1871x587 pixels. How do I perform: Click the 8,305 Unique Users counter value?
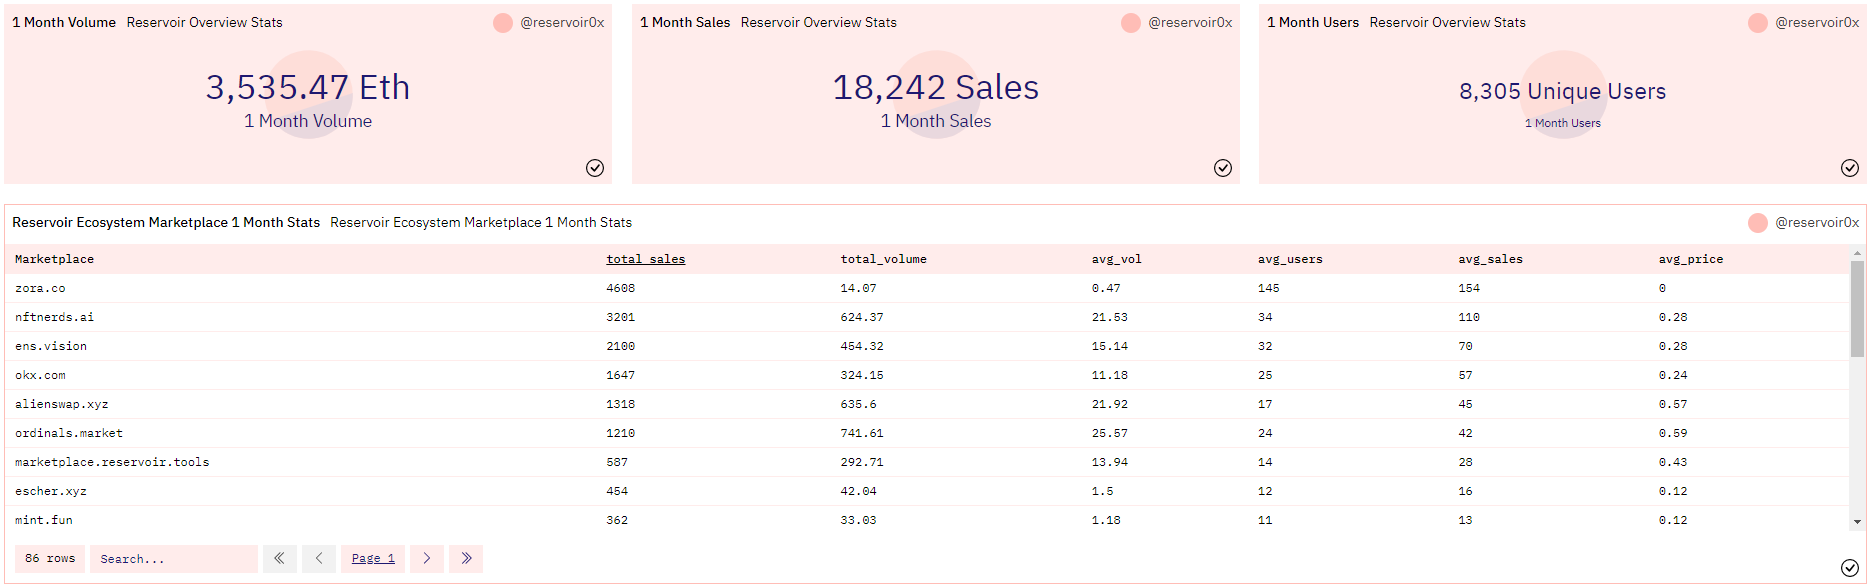click(x=1563, y=91)
